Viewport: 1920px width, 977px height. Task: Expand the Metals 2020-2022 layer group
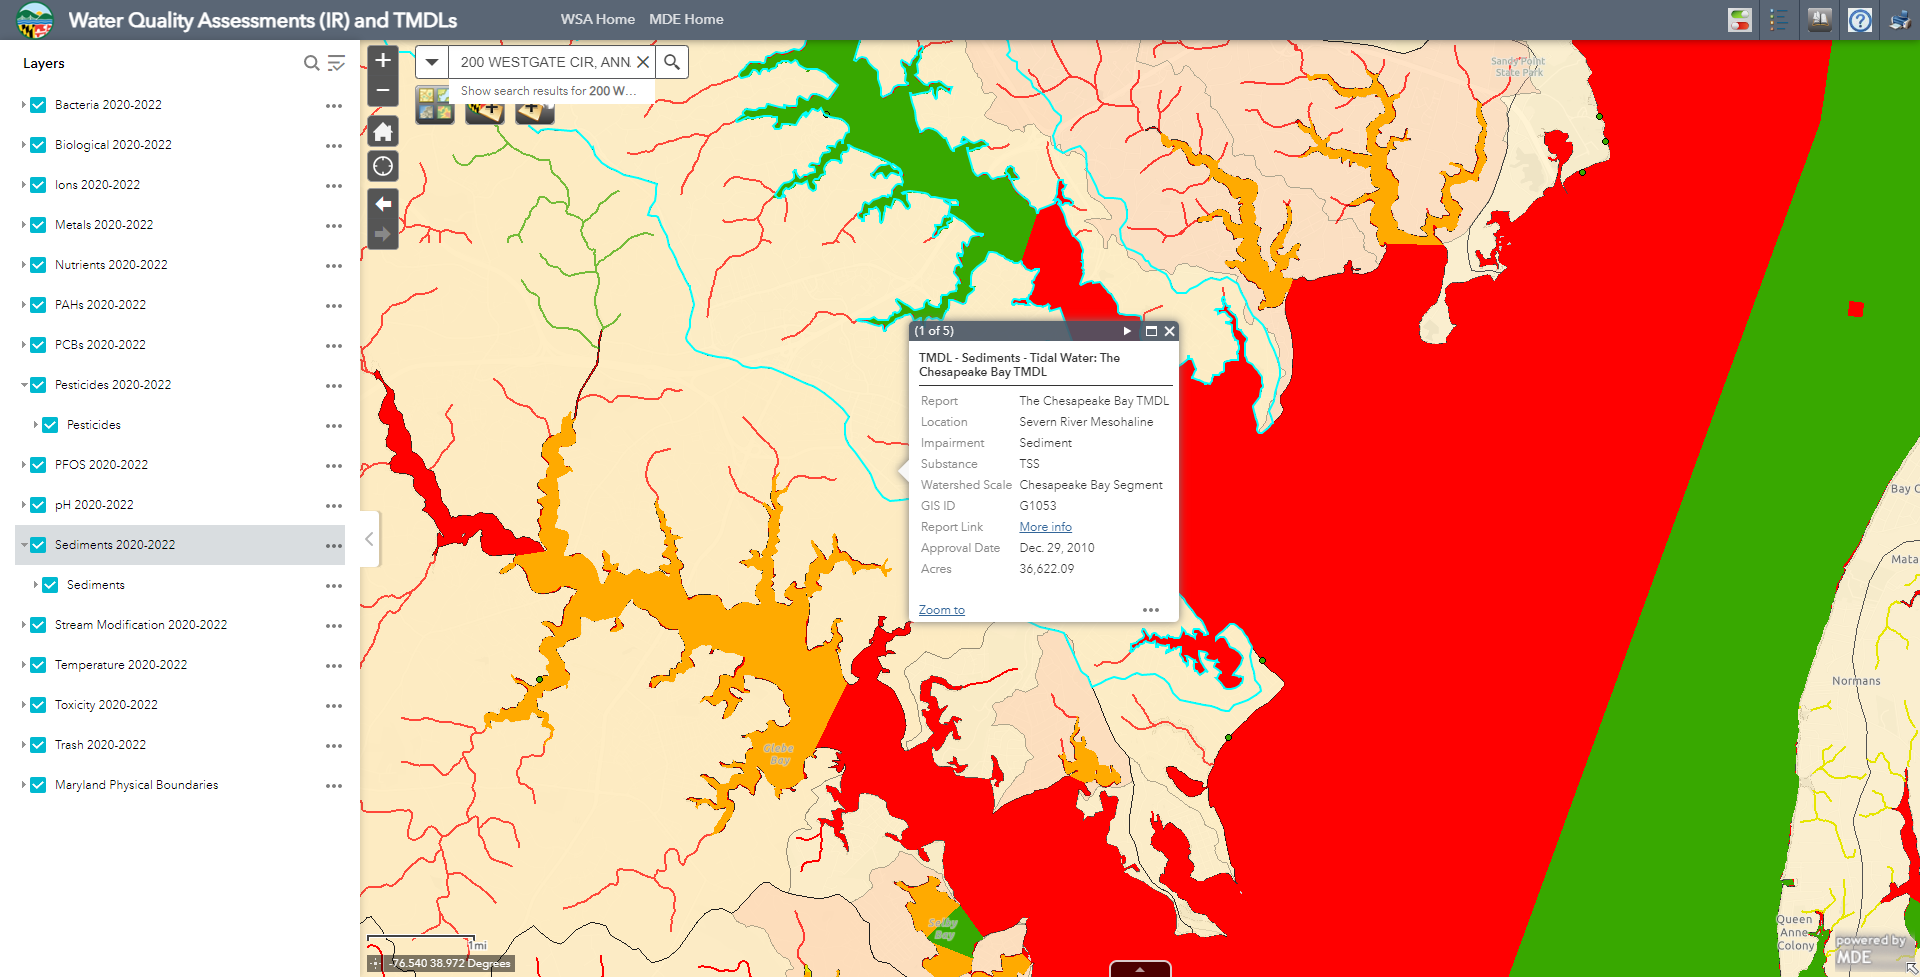click(x=22, y=225)
